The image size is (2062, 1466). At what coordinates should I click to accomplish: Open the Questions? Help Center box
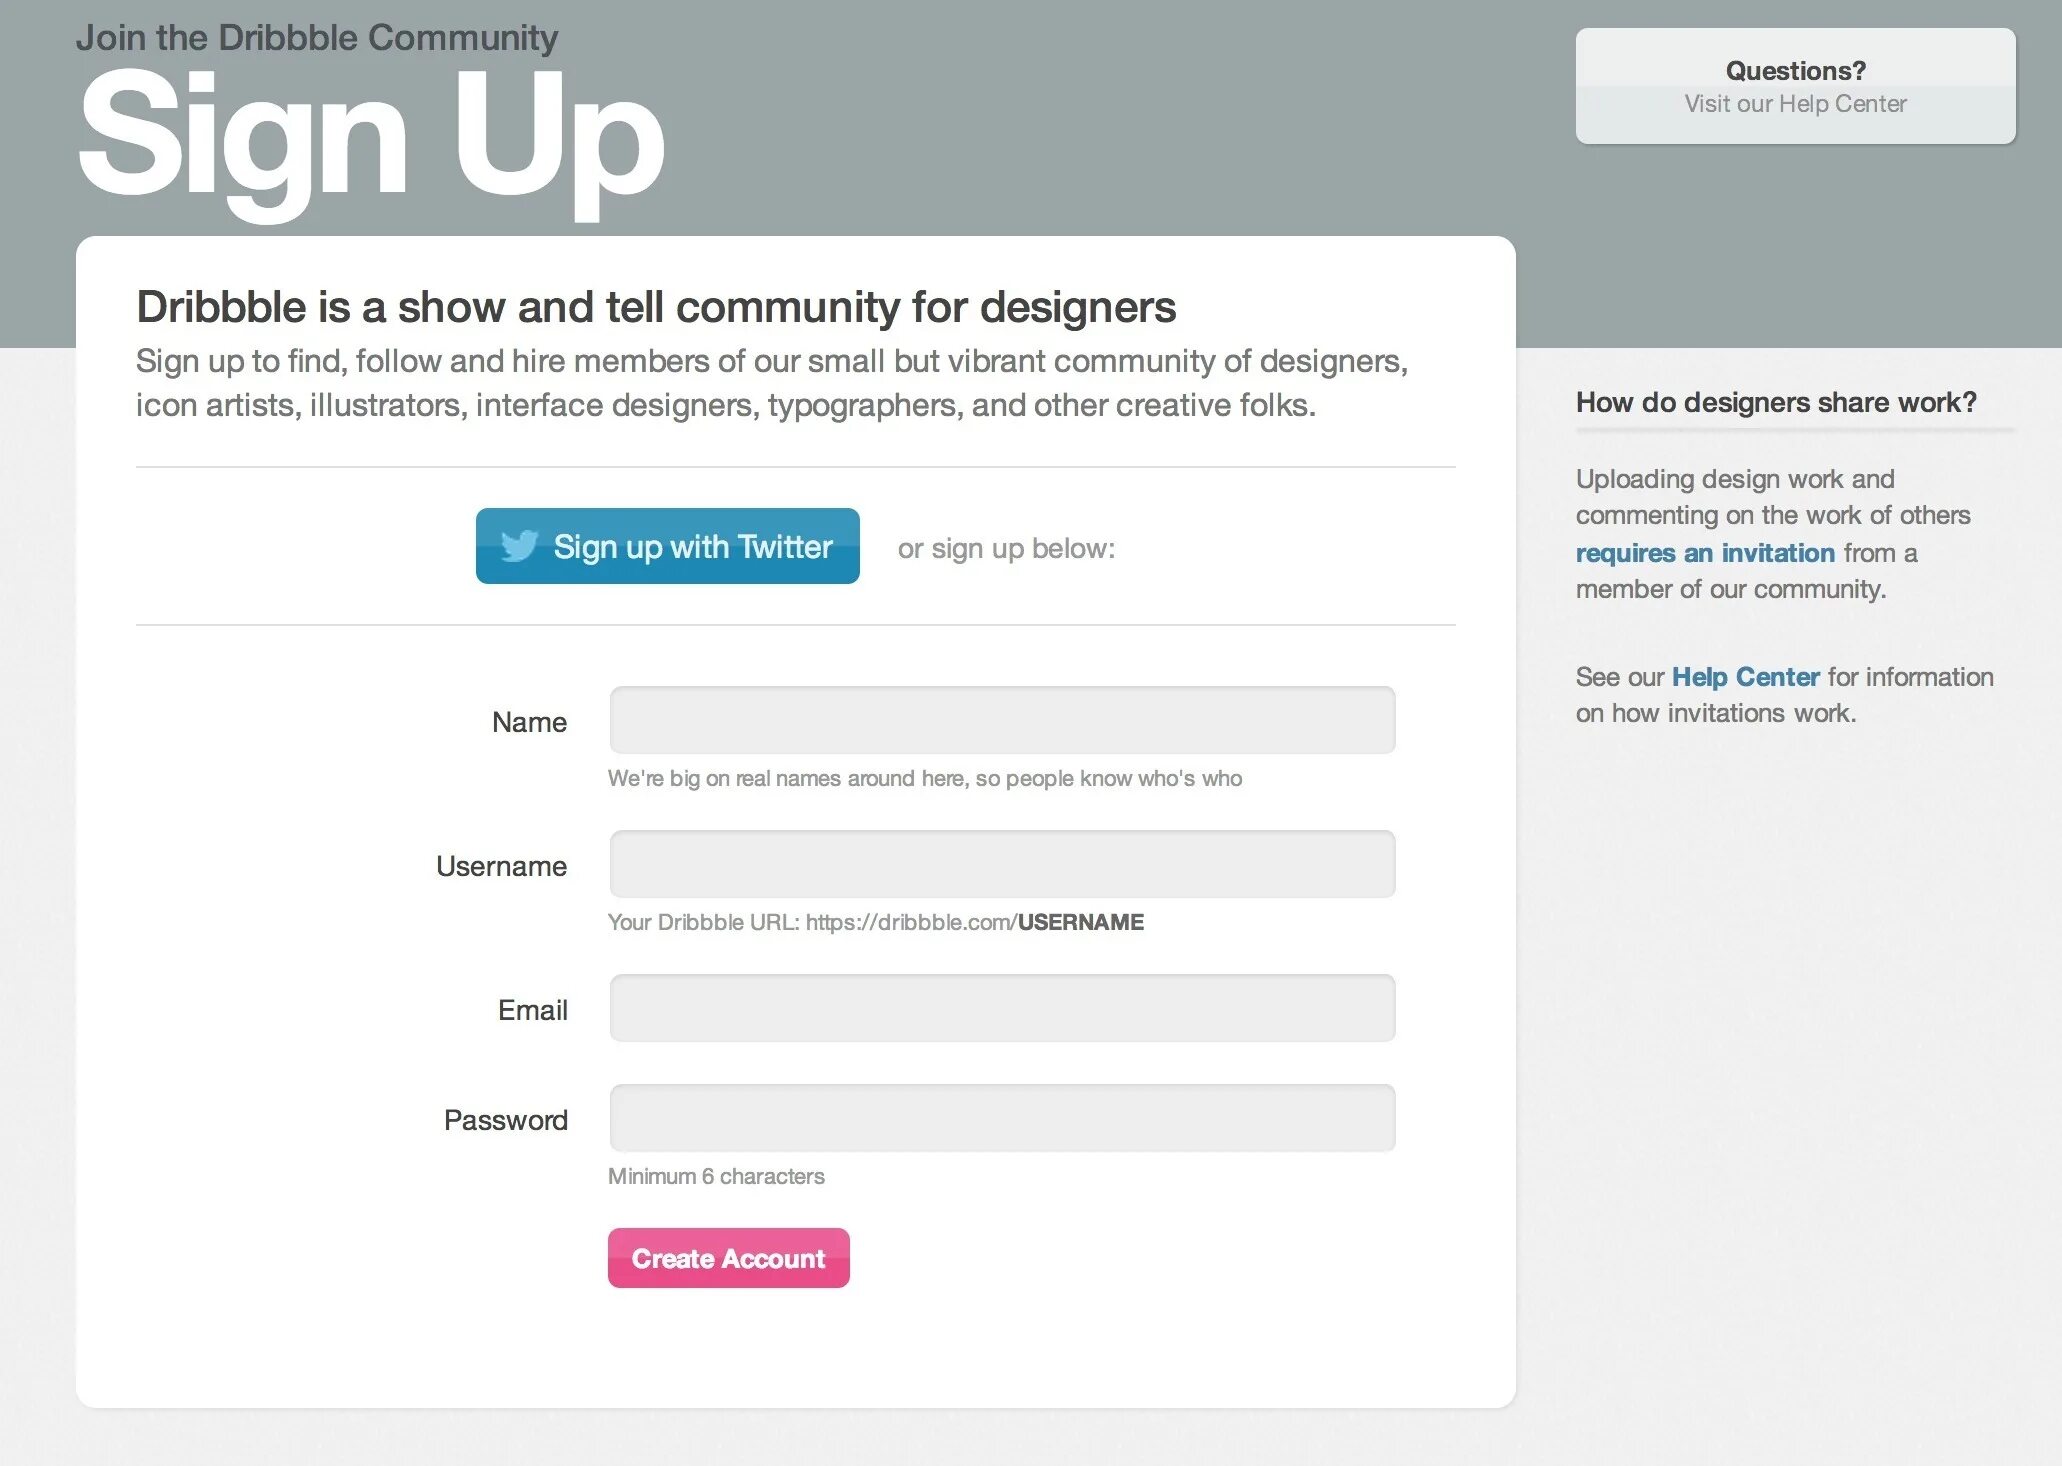pyautogui.click(x=1795, y=86)
